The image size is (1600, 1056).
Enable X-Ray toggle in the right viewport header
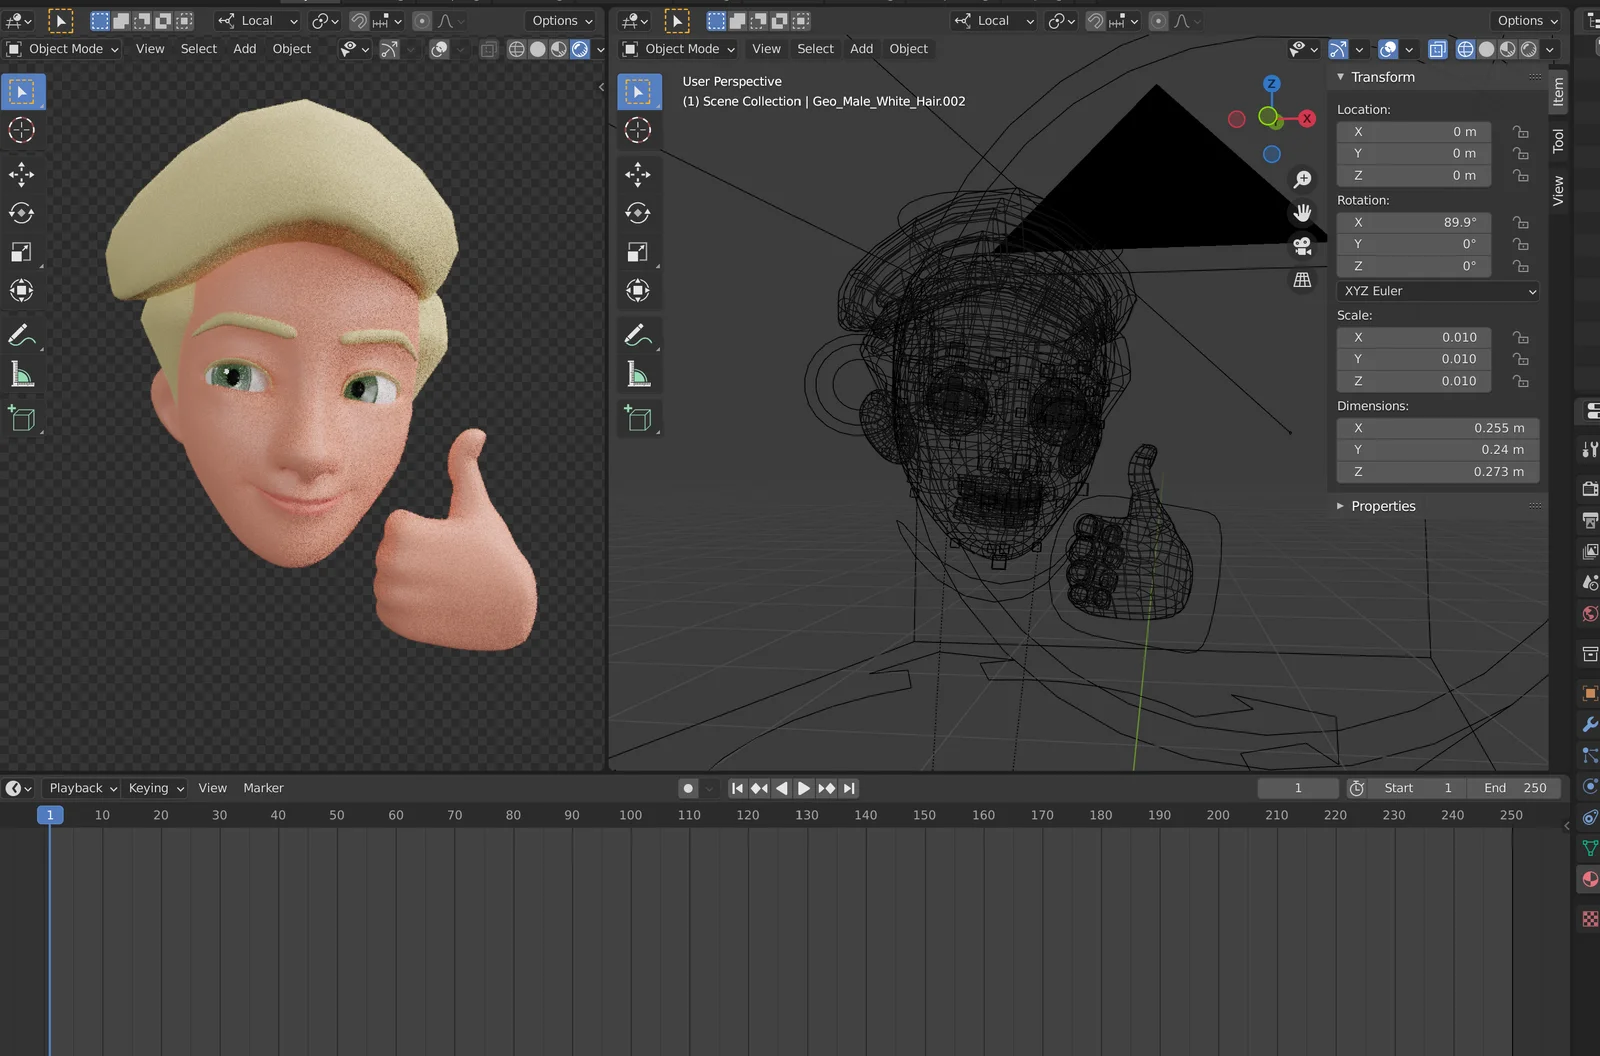click(x=1437, y=48)
